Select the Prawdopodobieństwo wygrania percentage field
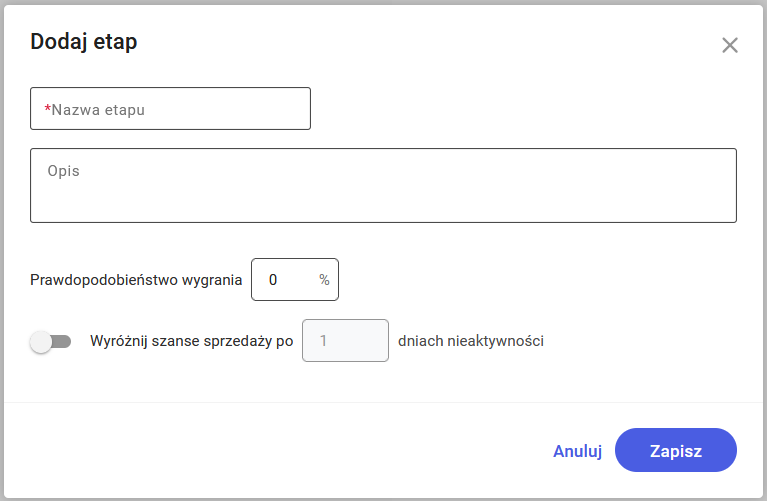 [x=285, y=280]
